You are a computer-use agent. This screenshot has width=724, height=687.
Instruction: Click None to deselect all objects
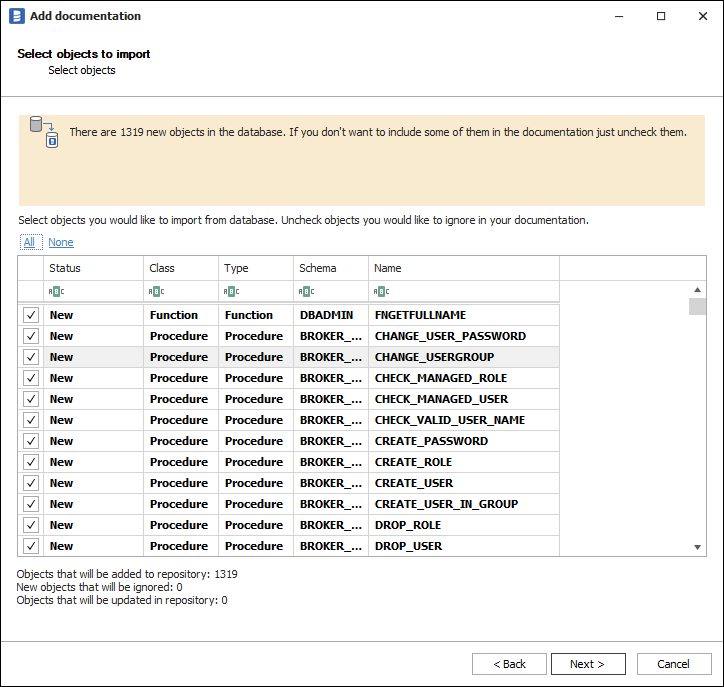point(60,242)
